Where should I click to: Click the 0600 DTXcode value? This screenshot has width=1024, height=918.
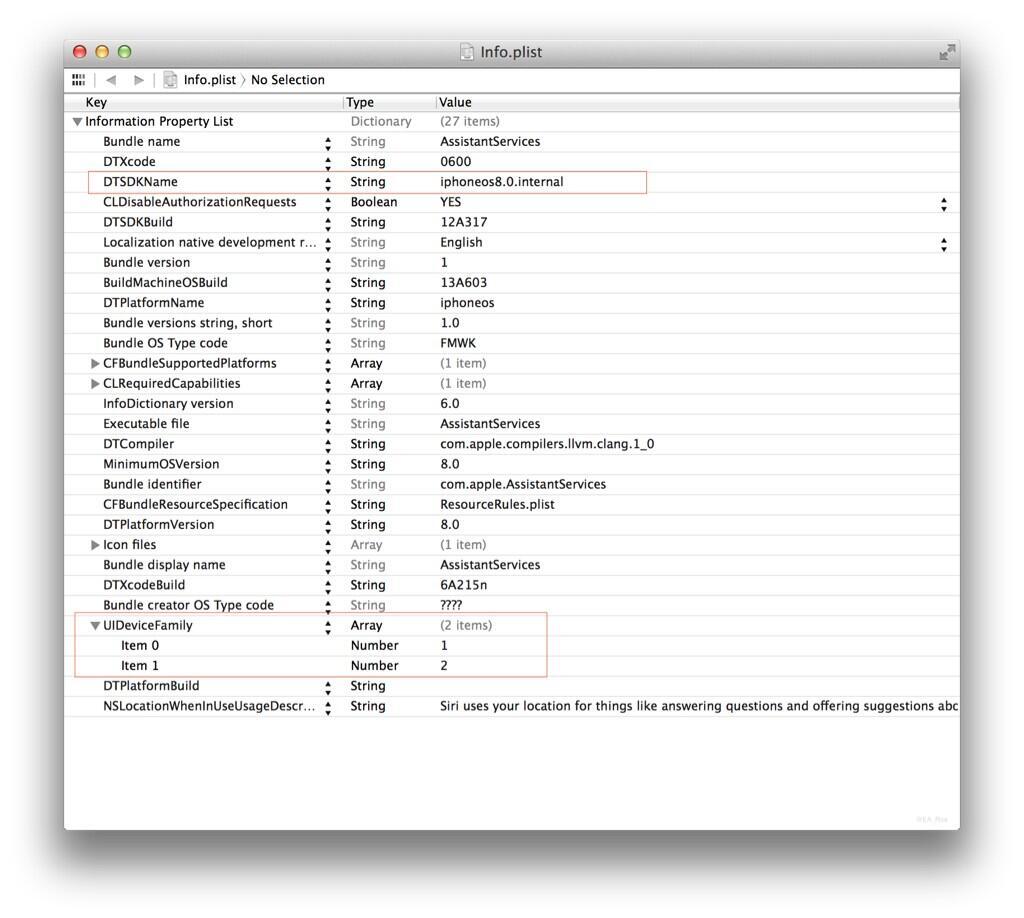(455, 161)
